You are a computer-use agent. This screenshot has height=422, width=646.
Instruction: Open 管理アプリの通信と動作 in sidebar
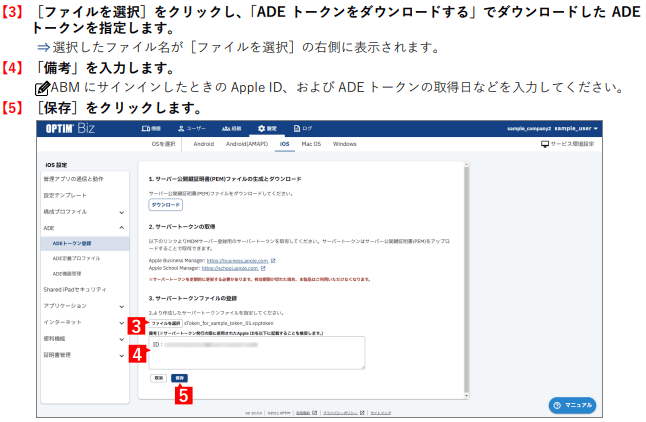coord(74,179)
